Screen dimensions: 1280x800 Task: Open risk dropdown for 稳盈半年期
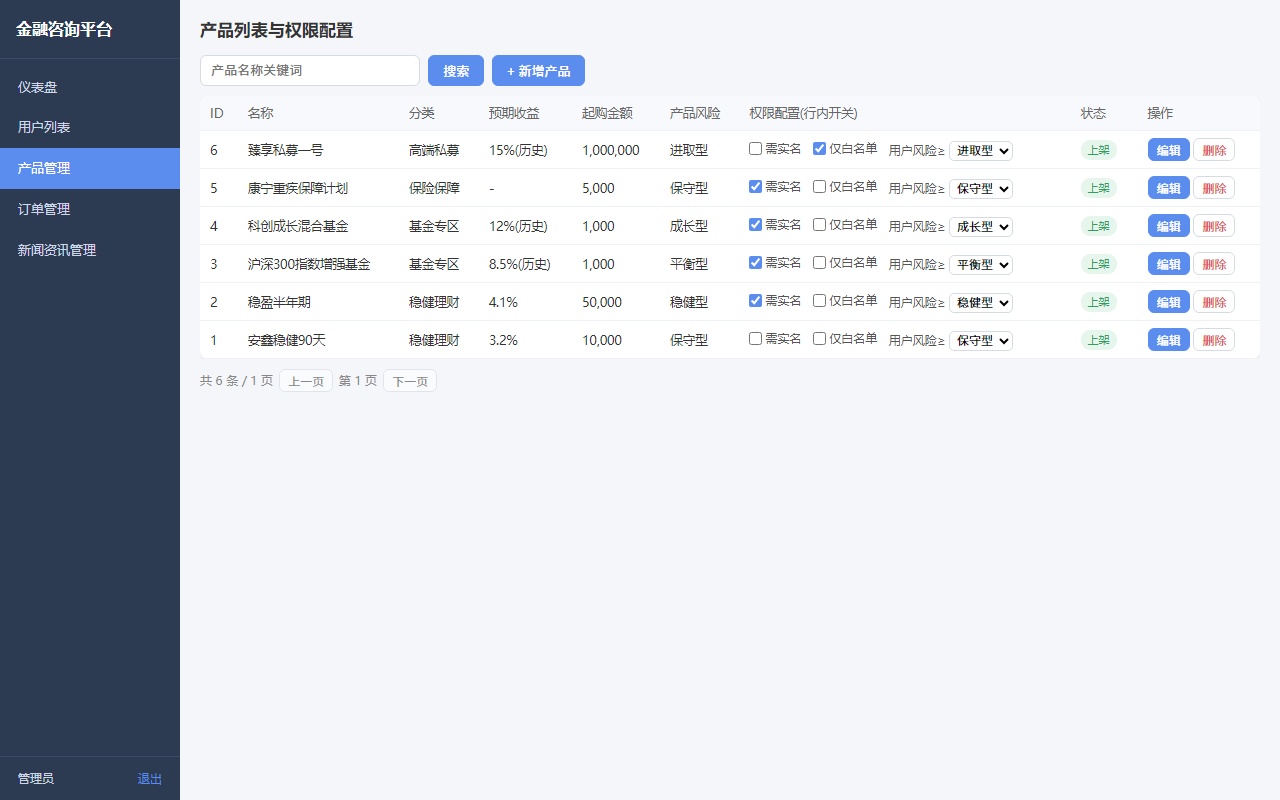pyautogui.click(x=981, y=303)
